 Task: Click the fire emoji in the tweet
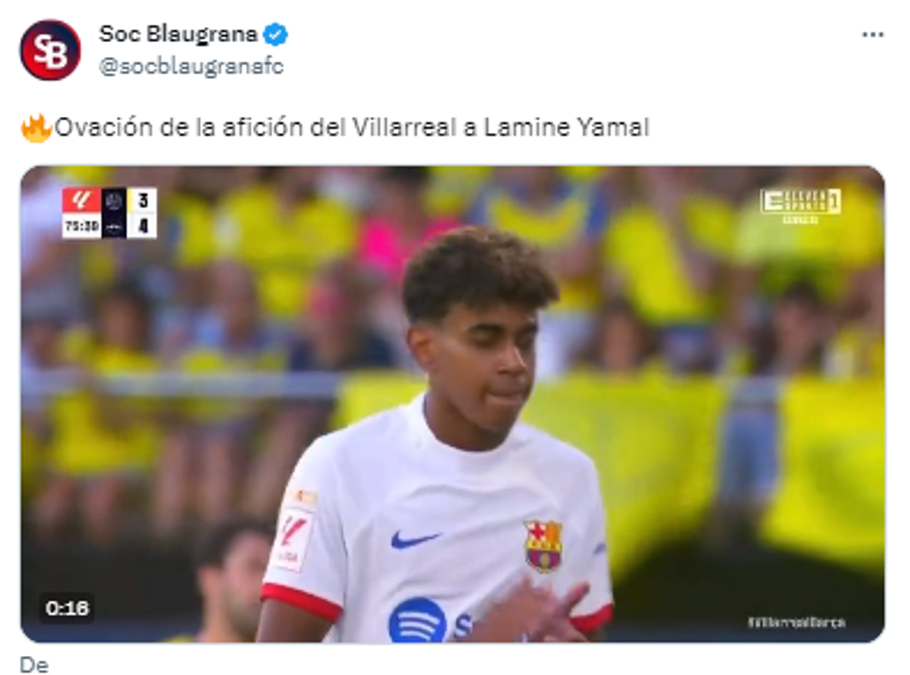36,128
